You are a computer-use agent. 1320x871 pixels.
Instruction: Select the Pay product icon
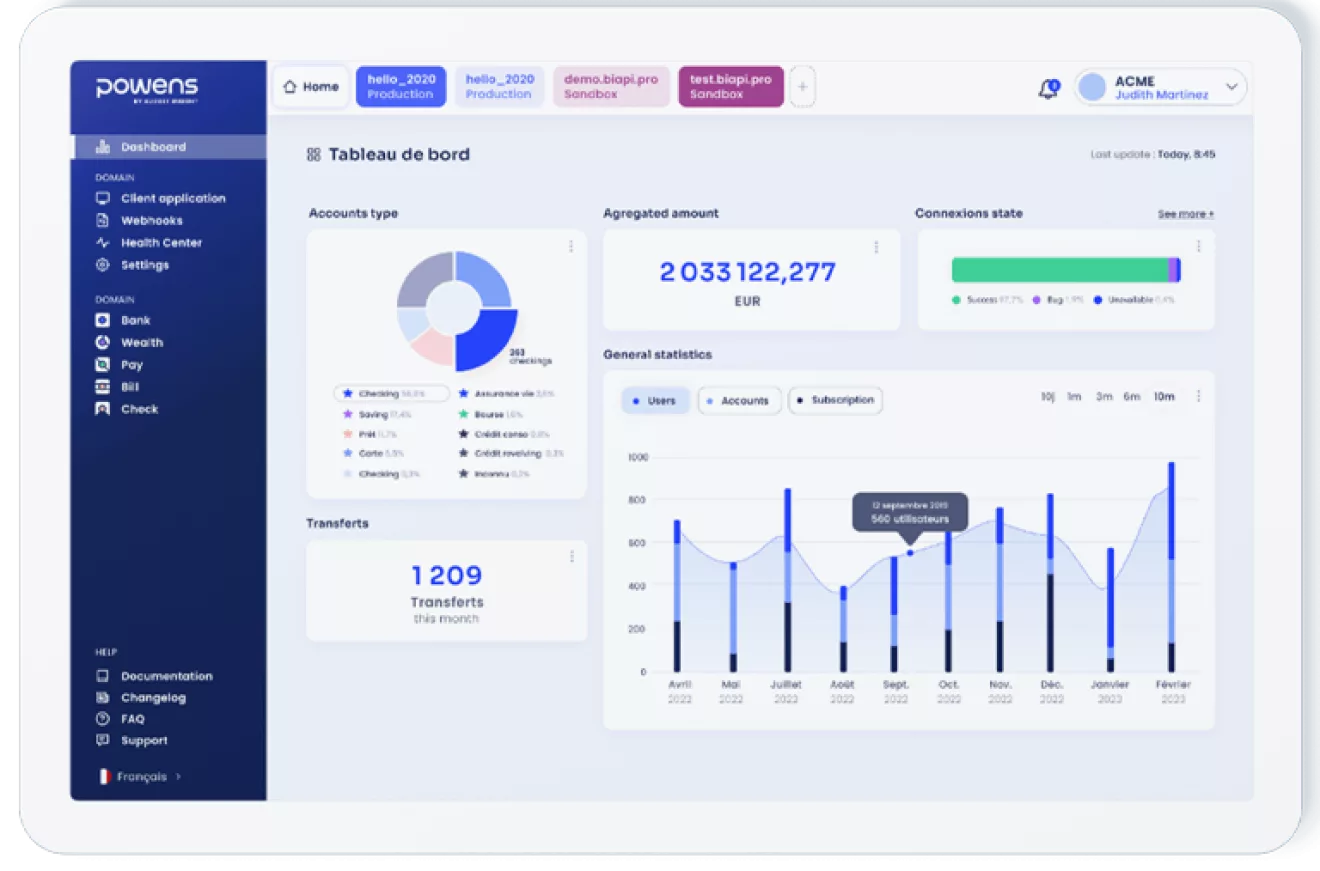tap(102, 365)
